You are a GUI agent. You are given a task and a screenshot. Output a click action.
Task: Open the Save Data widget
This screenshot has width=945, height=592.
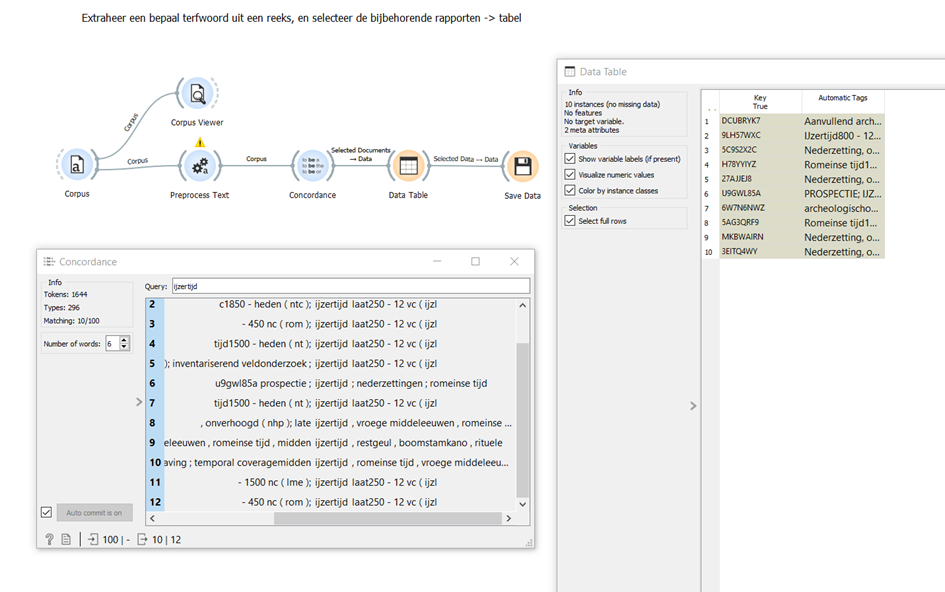click(522, 166)
